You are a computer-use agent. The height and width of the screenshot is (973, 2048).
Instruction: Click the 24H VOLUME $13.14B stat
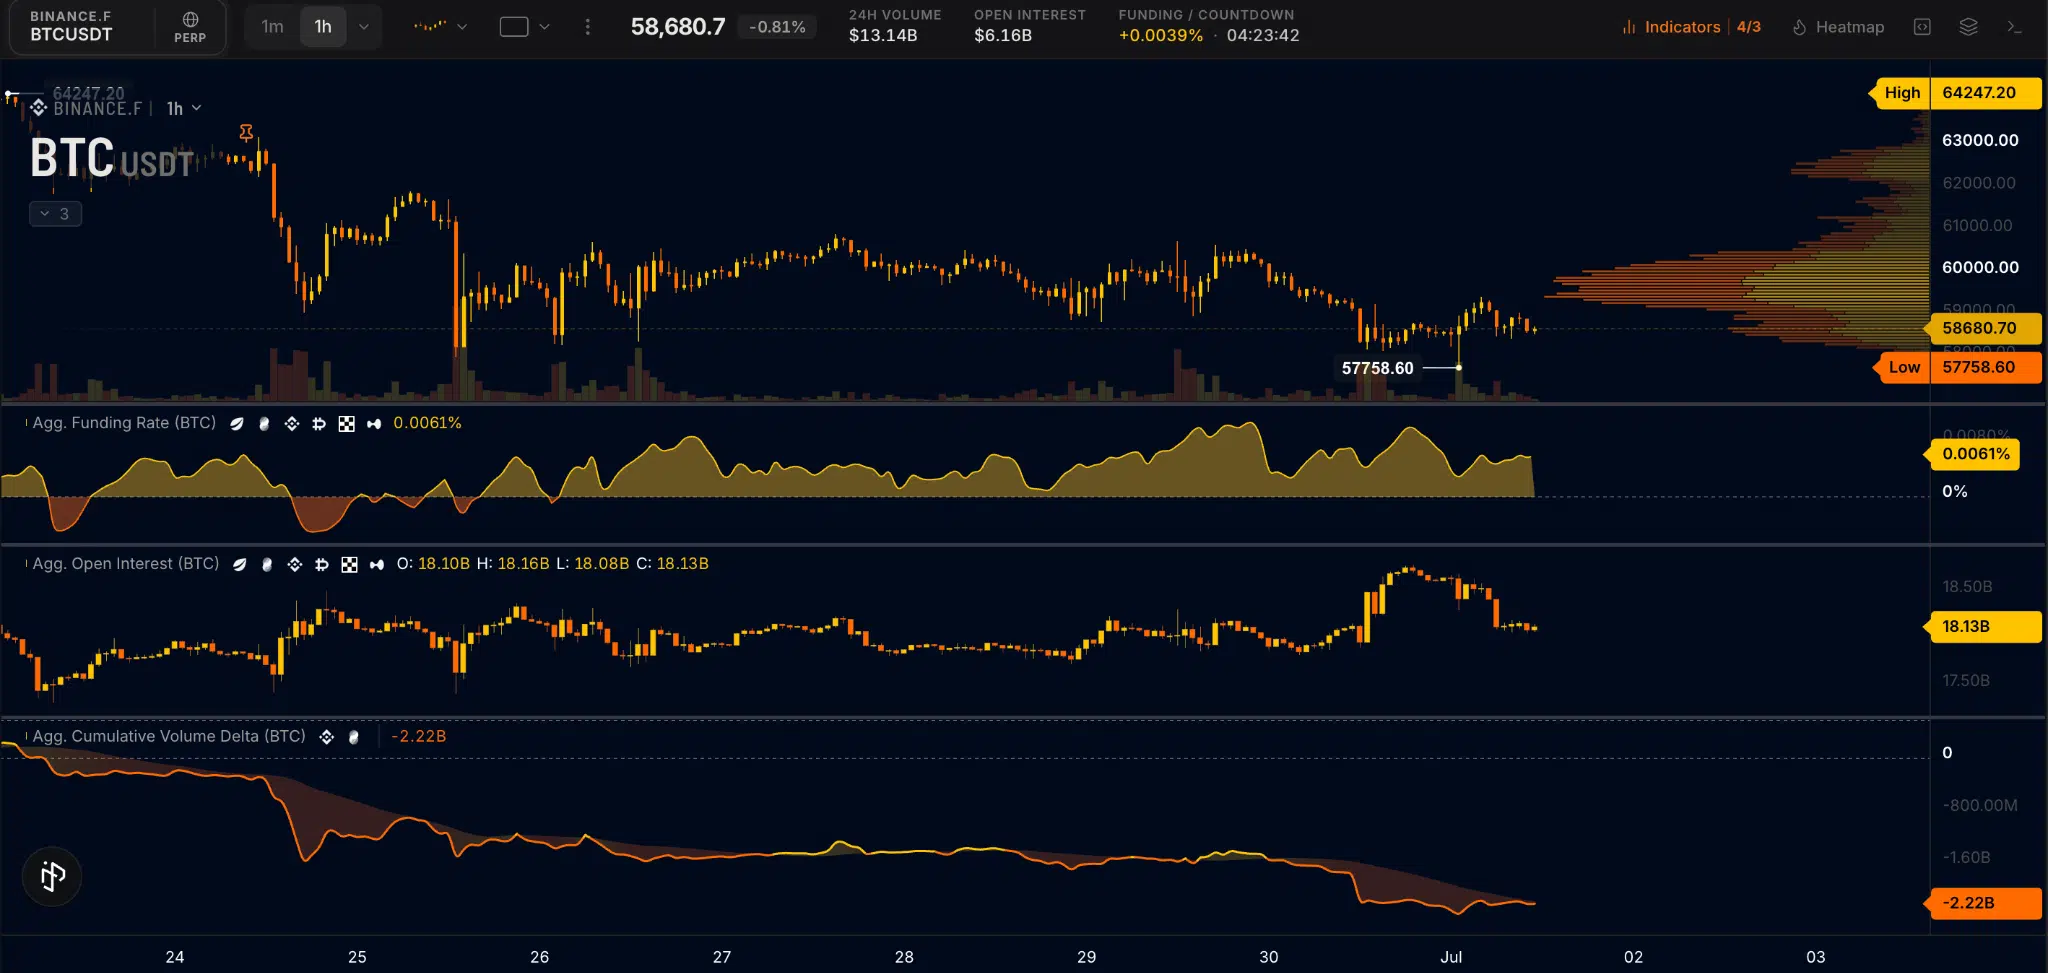pos(895,26)
